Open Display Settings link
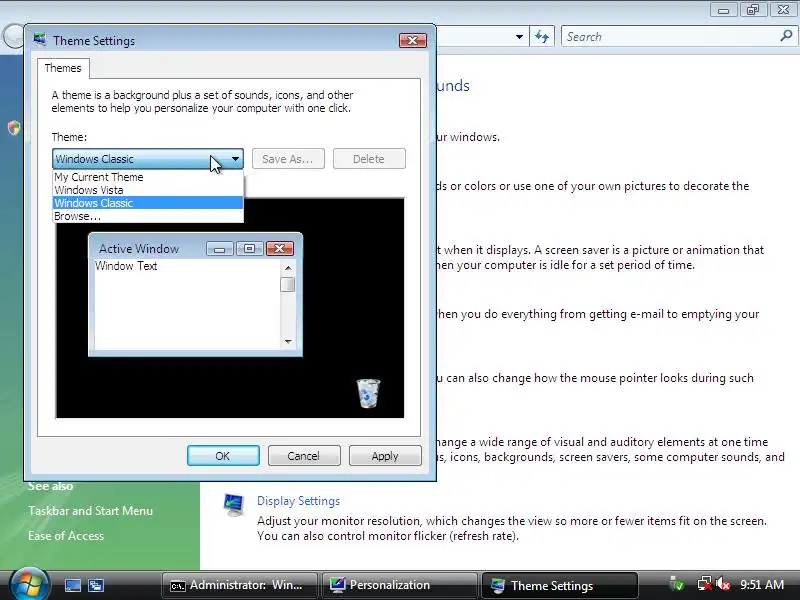 (x=298, y=501)
